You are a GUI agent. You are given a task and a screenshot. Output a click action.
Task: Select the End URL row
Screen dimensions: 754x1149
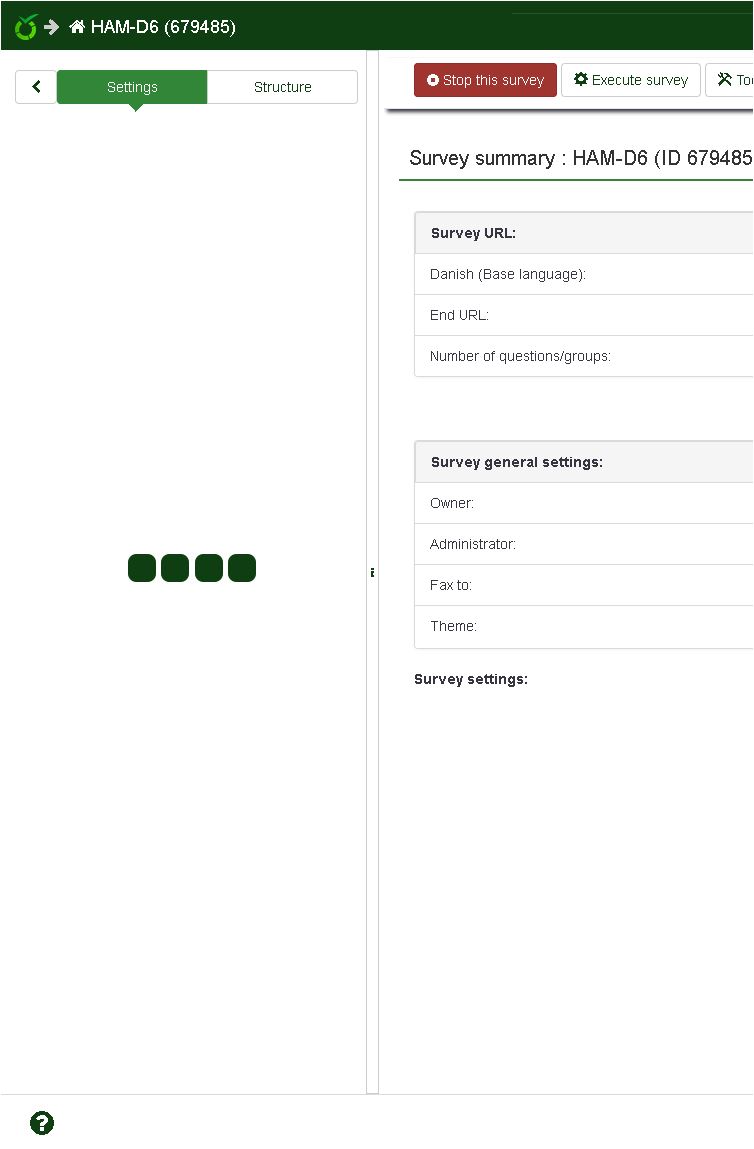click(x=584, y=315)
